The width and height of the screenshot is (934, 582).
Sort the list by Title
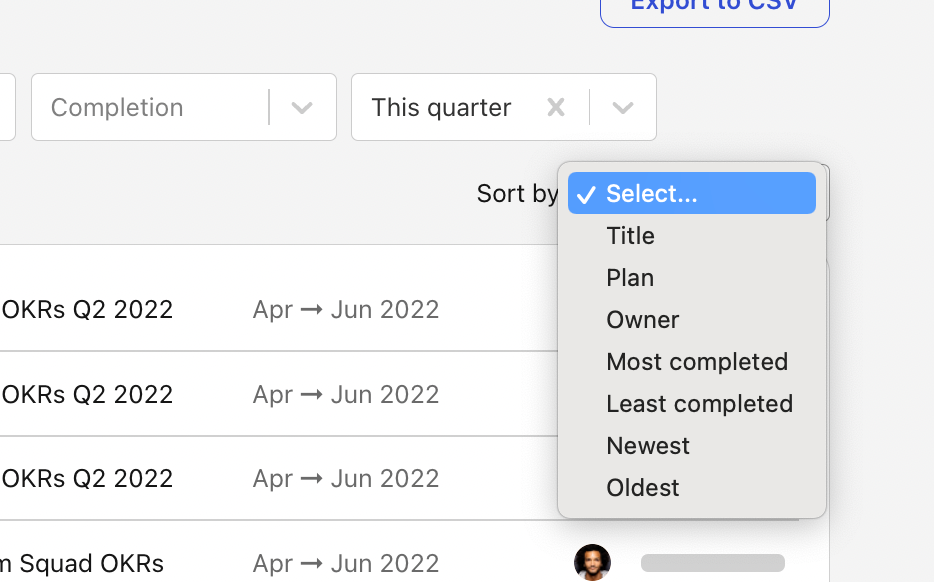click(x=630, y=236)
